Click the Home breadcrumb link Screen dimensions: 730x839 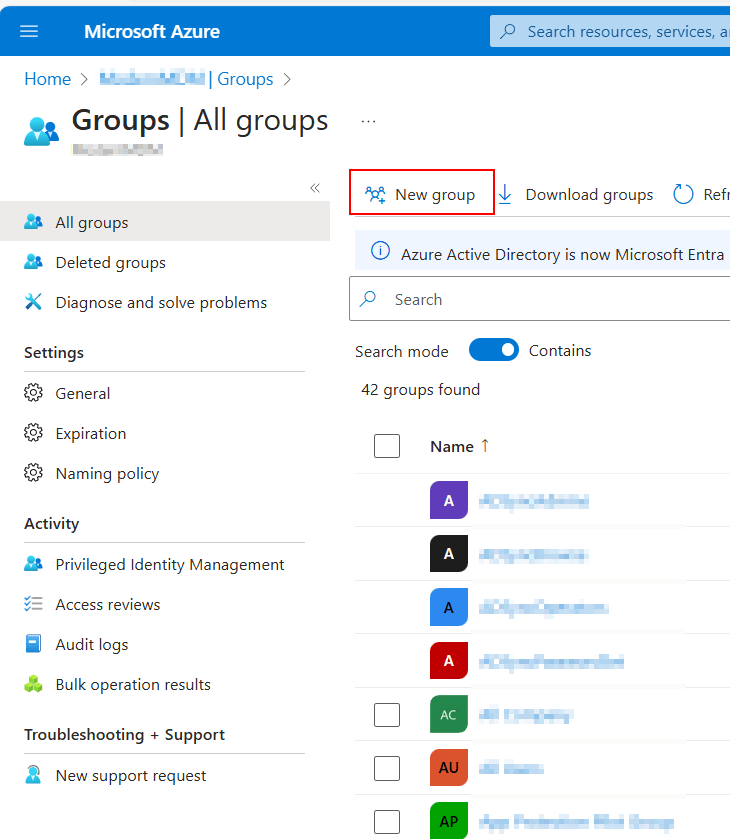[x=47, y=79]
